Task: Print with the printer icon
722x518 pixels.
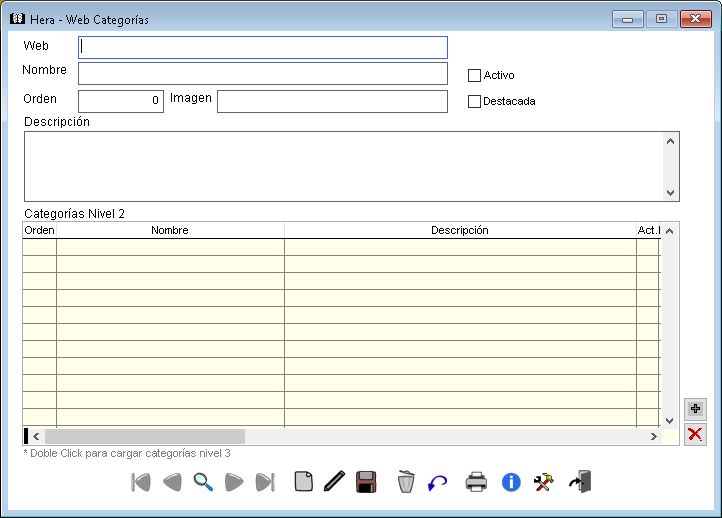Action: click(x=476, y=482)
